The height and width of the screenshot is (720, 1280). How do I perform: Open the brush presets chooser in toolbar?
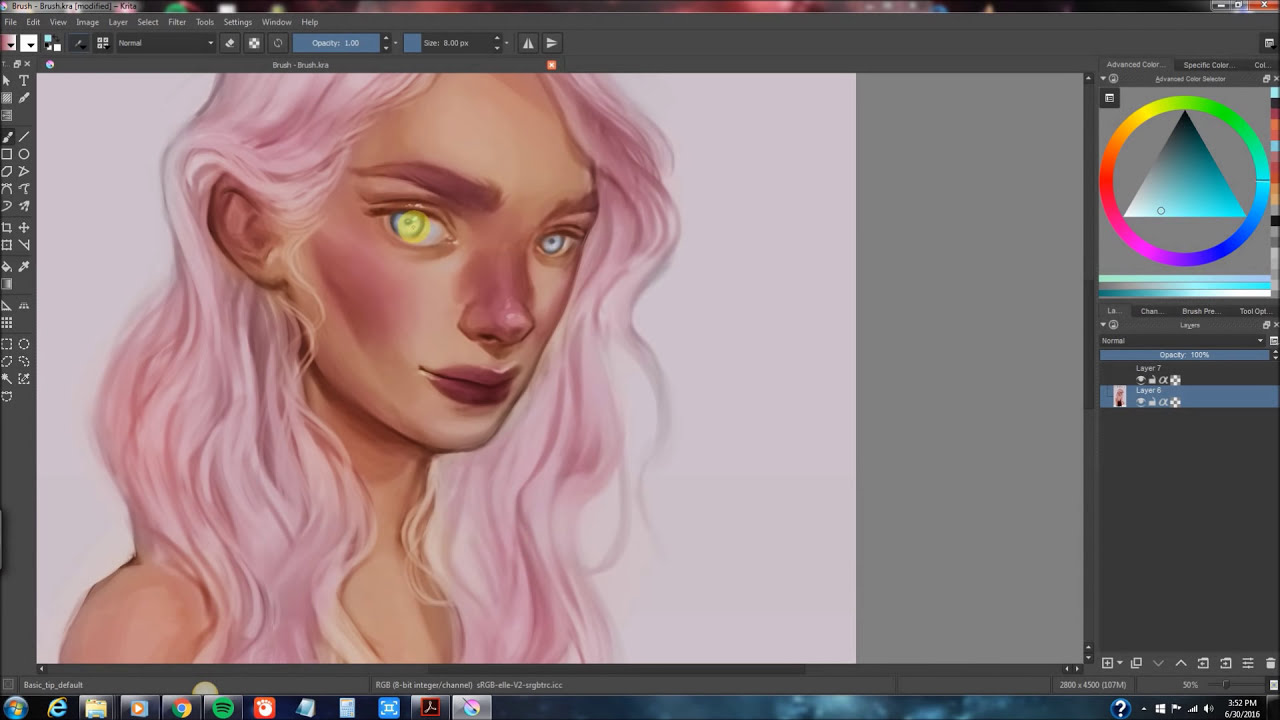click(x=102, y=43)
